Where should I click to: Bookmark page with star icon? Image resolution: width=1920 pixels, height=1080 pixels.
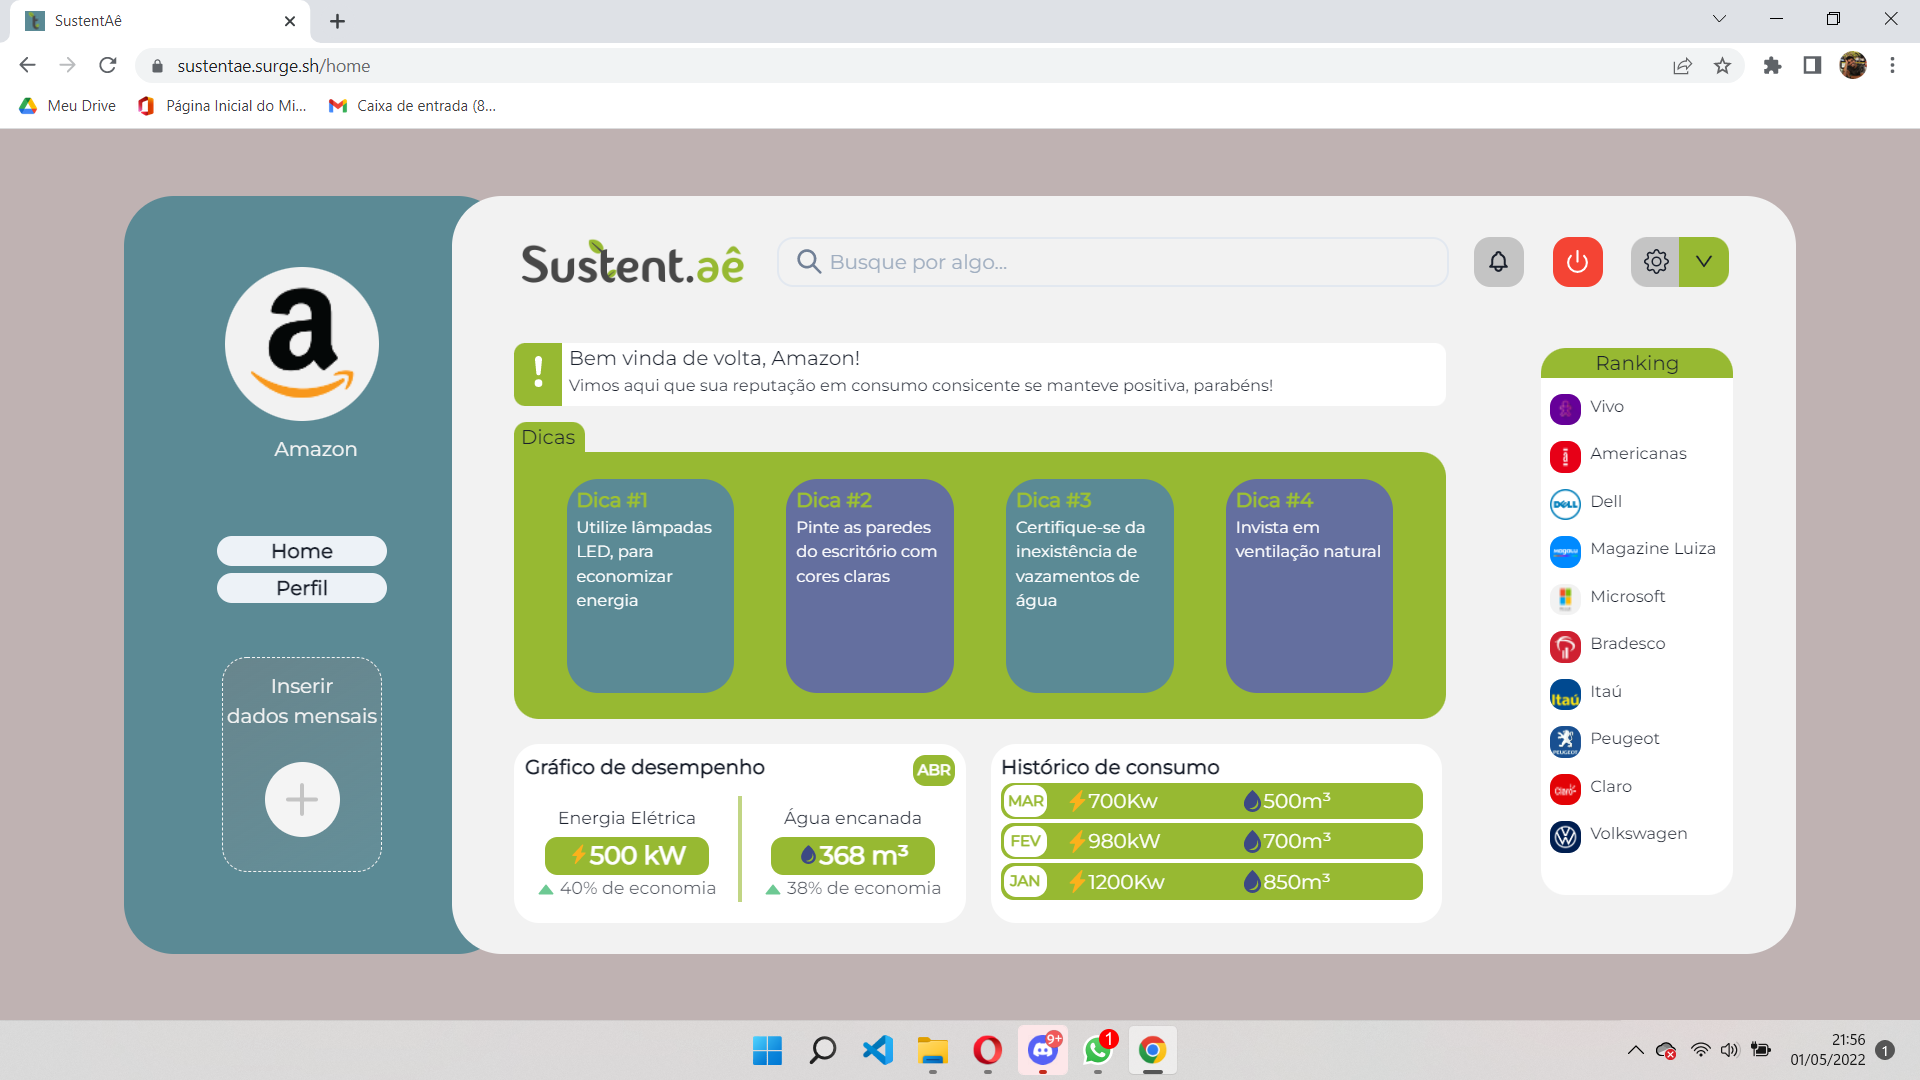click(1722, 66)
